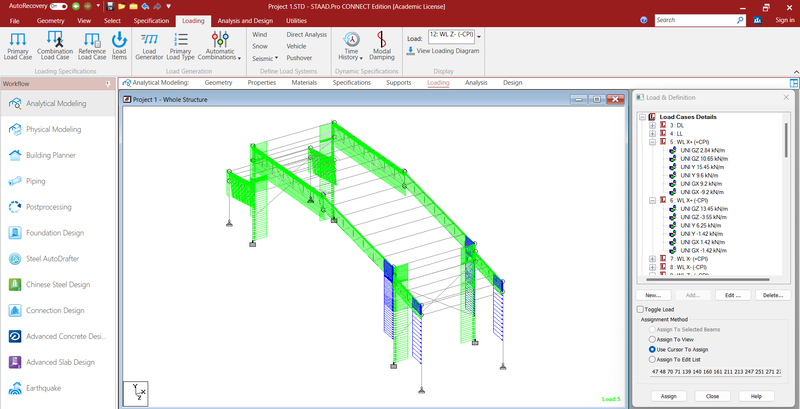Click the Open file folder icon
The height and width of the screenshot is (409, 800).
(x=121, y=7)
